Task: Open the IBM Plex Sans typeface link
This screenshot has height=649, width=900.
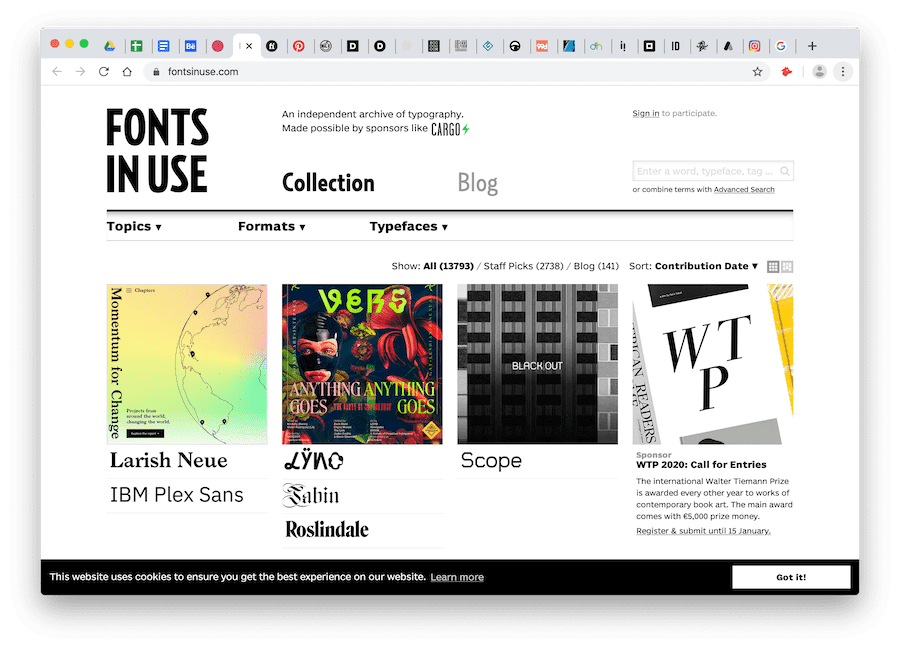Action: pyautogui.click(x=177, y=495)
